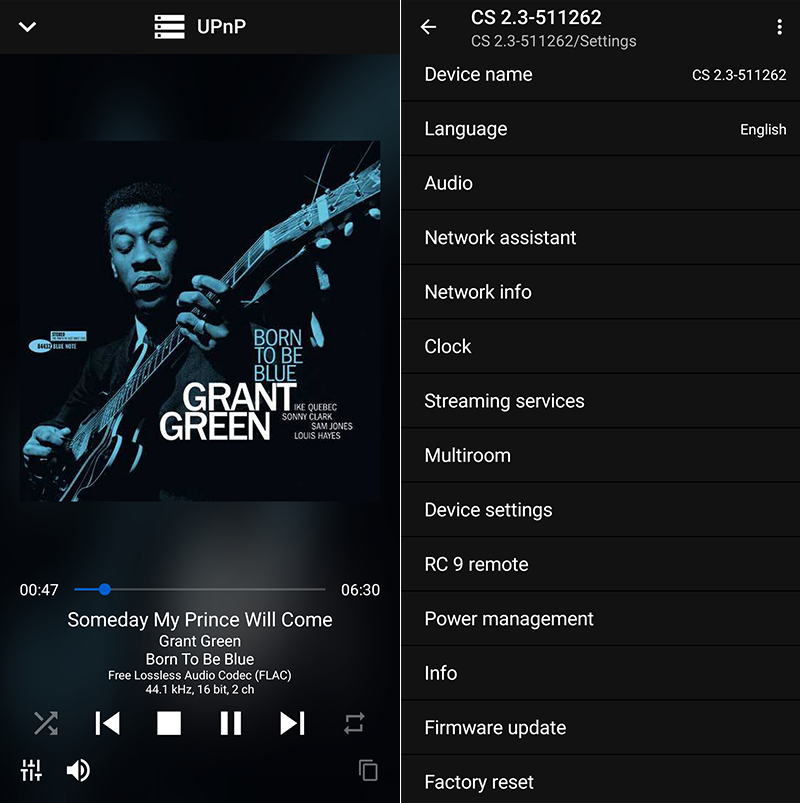Toggle shuffle playback
The height and width of the screenshot is (803, 800).
click(x=46, y=723)
